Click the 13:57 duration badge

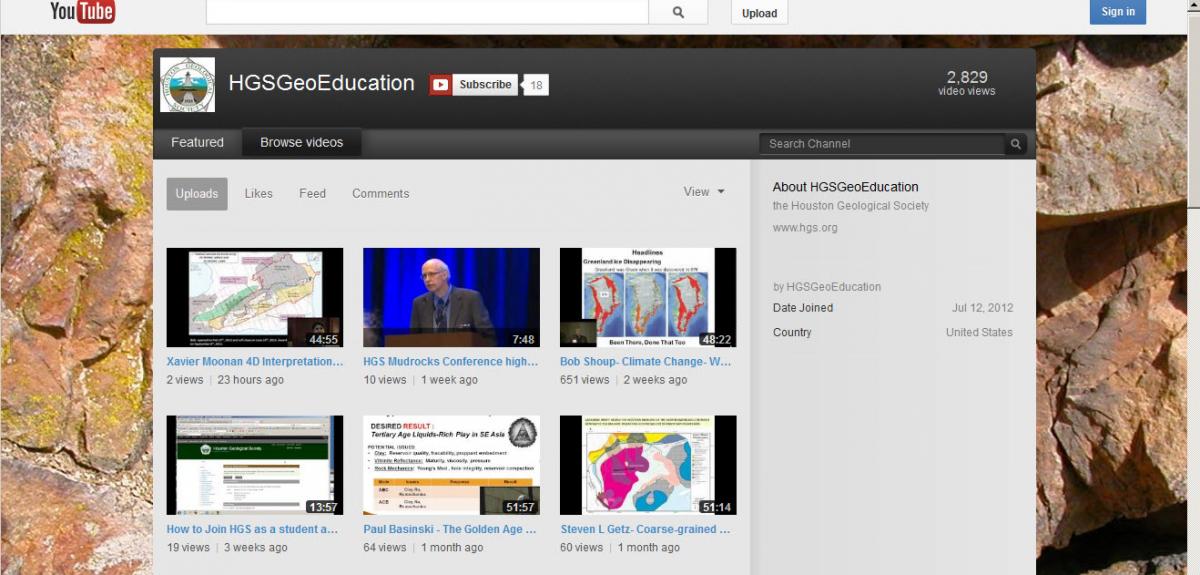pos(323,507)
